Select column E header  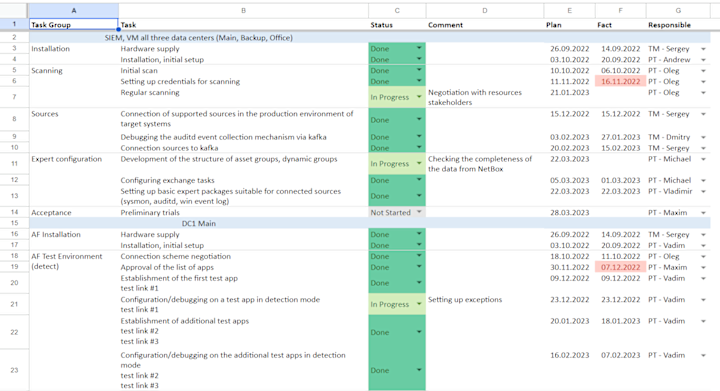click(569, 11)
